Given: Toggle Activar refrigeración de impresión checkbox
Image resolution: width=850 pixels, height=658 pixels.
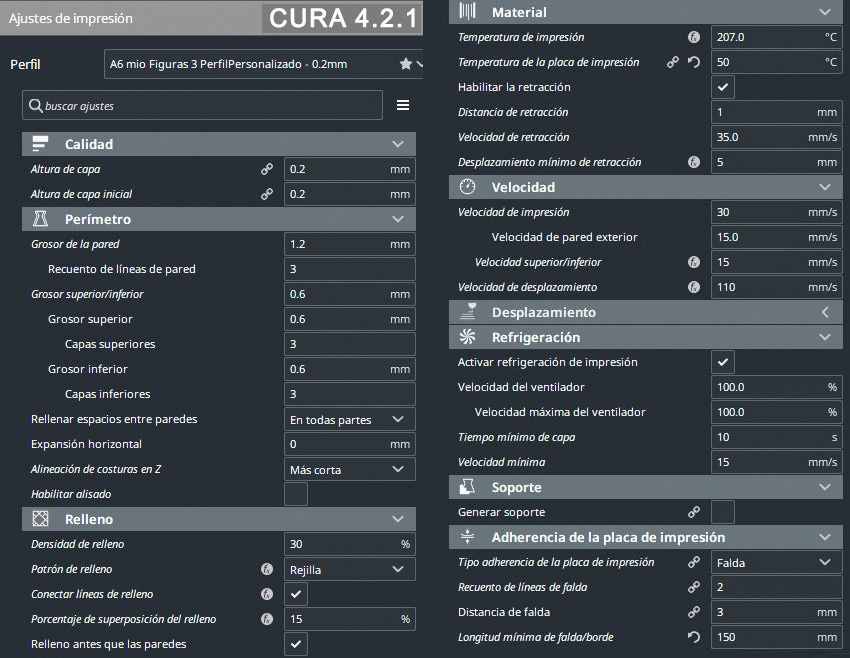Looking at the screenshot, I should click(x=723, y=362).
